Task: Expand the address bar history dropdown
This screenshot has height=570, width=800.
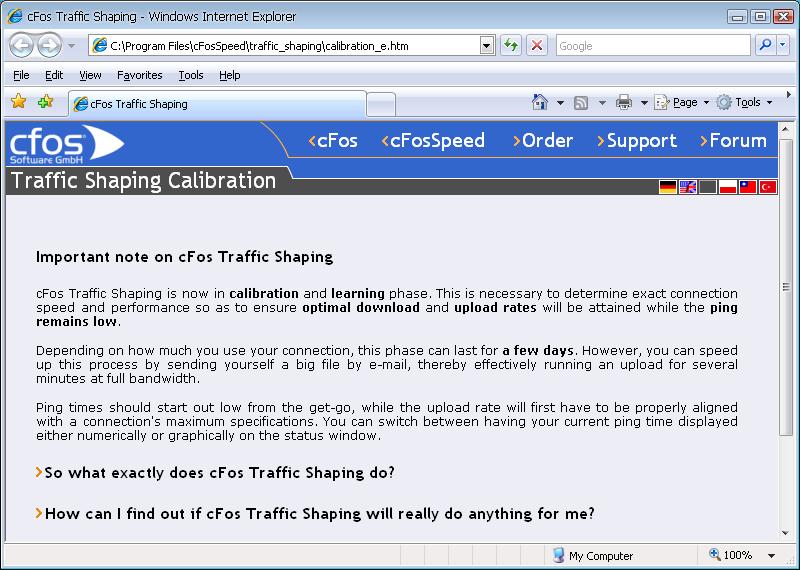Action: [x=487, y=46]
